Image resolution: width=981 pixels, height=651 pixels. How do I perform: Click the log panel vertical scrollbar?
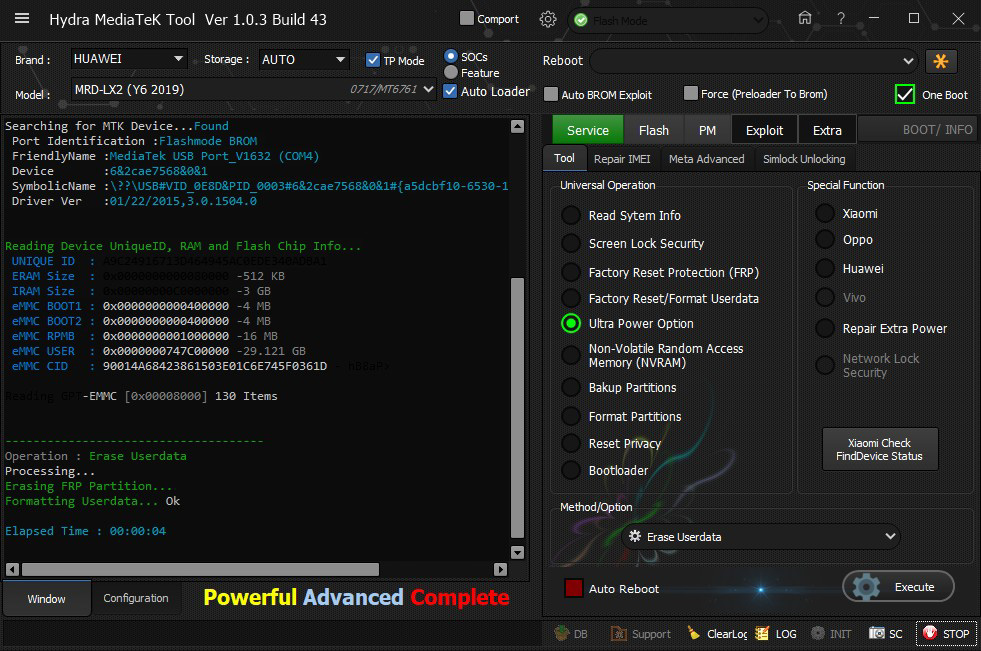(517, 408)
